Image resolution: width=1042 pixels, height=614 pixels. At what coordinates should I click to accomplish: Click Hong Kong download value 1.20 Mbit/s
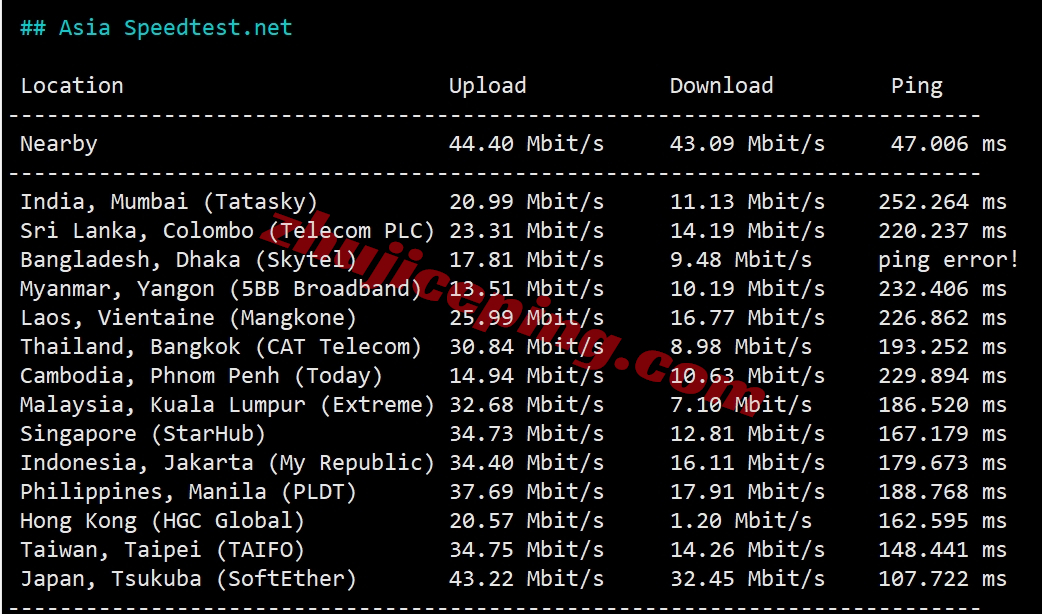(740, 520)
